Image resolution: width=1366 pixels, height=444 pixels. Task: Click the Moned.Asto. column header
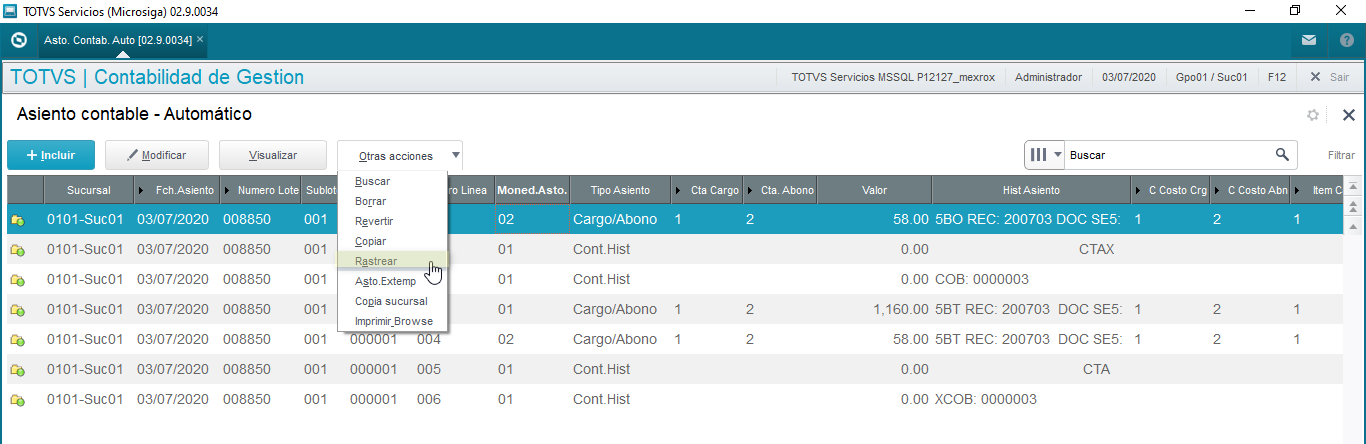[532, 190]
